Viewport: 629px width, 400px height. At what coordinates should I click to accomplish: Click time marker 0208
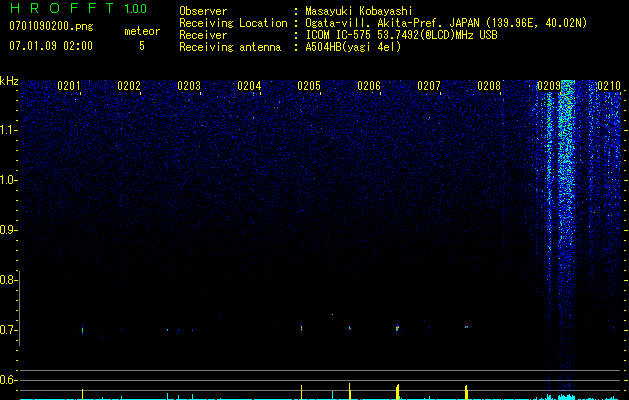coord(489,86)
